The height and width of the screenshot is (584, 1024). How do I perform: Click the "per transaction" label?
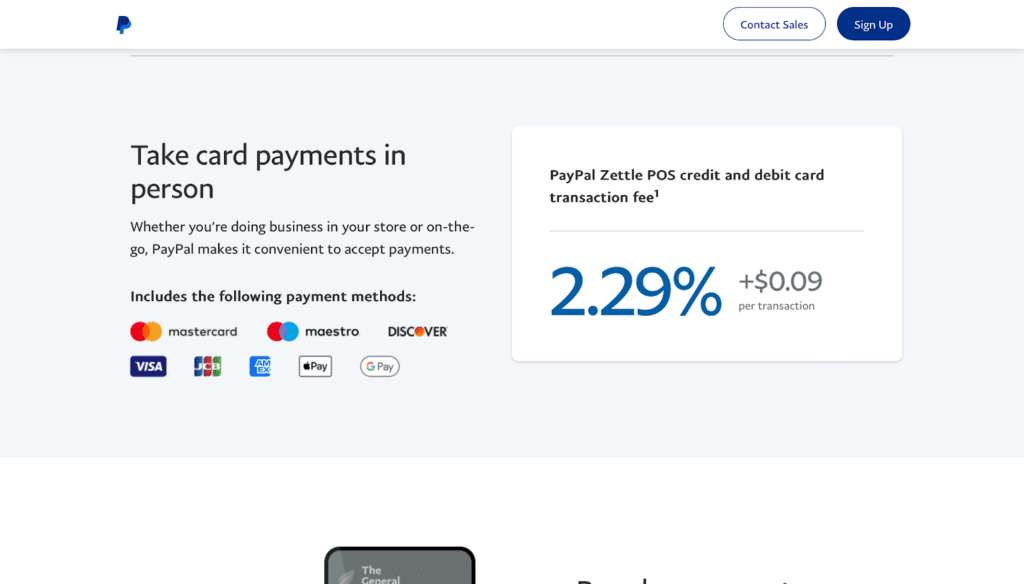[776, 306]
